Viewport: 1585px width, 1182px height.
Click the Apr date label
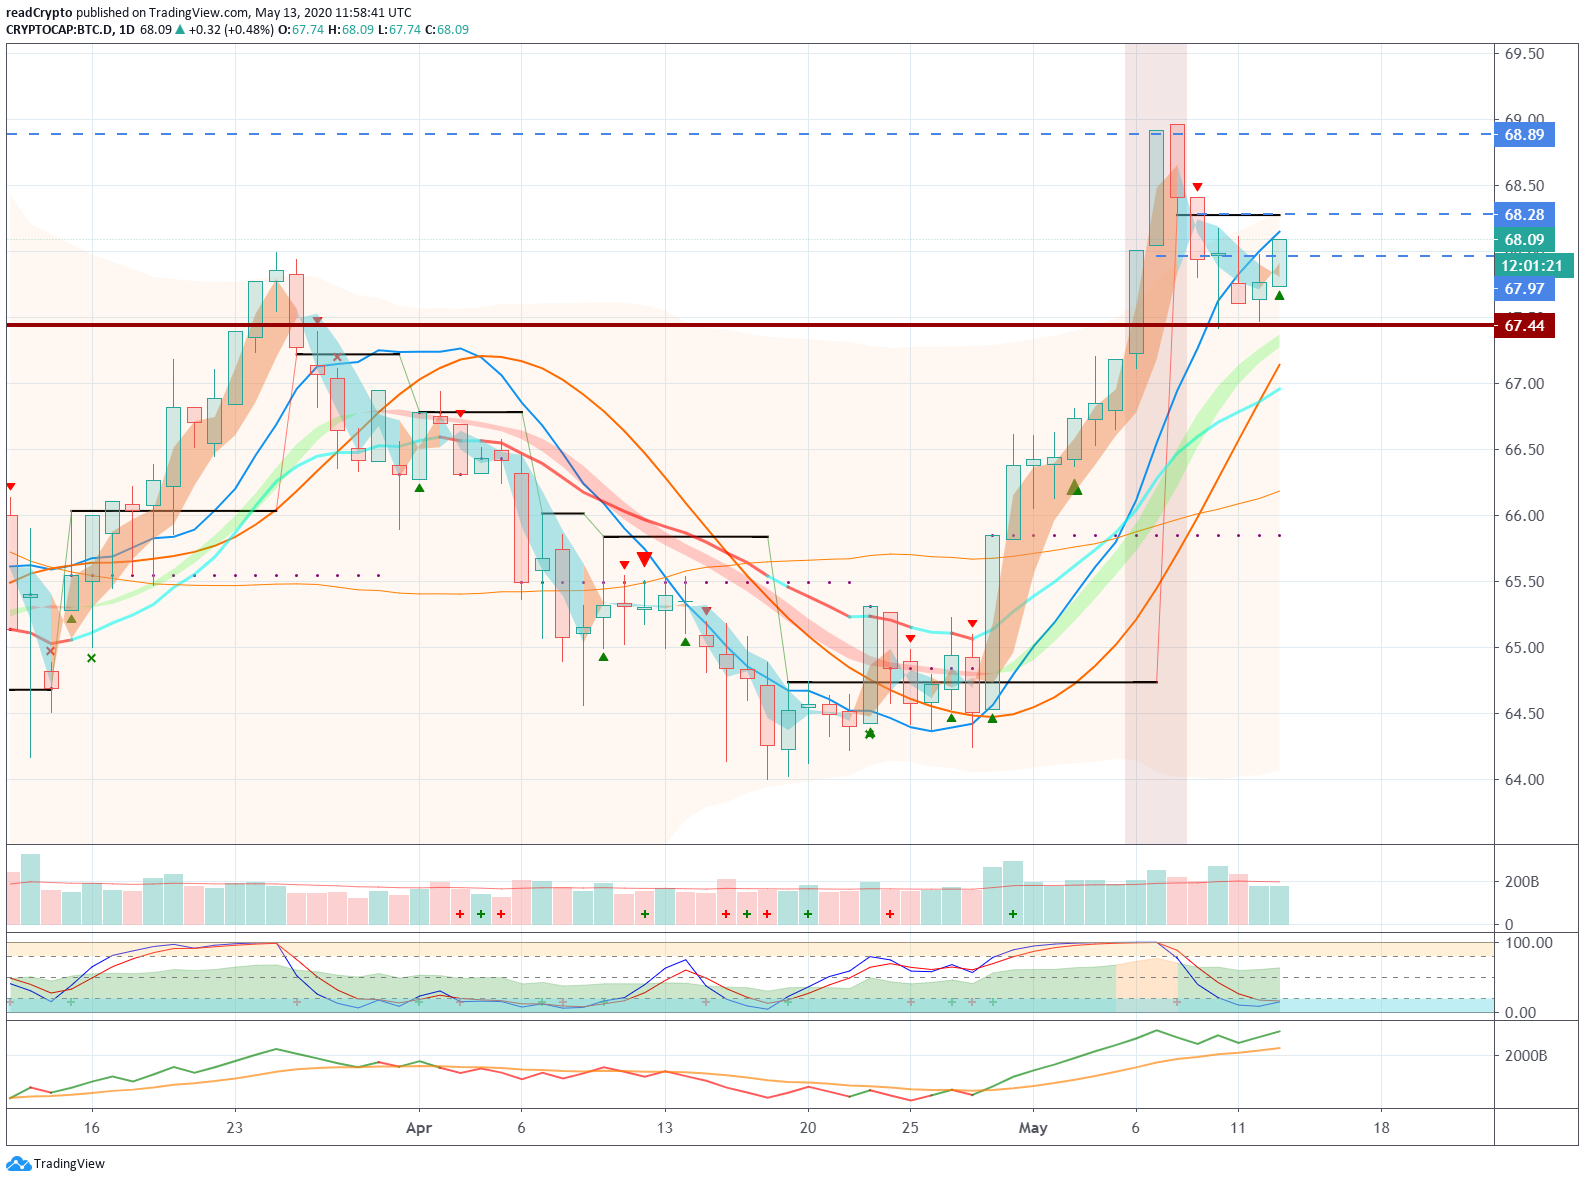[x=419, y=1128]
